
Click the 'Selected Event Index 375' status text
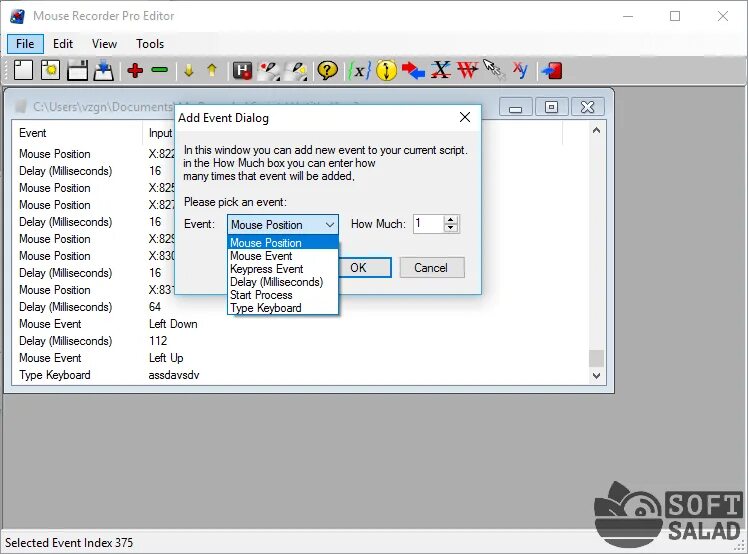[69, 543]
